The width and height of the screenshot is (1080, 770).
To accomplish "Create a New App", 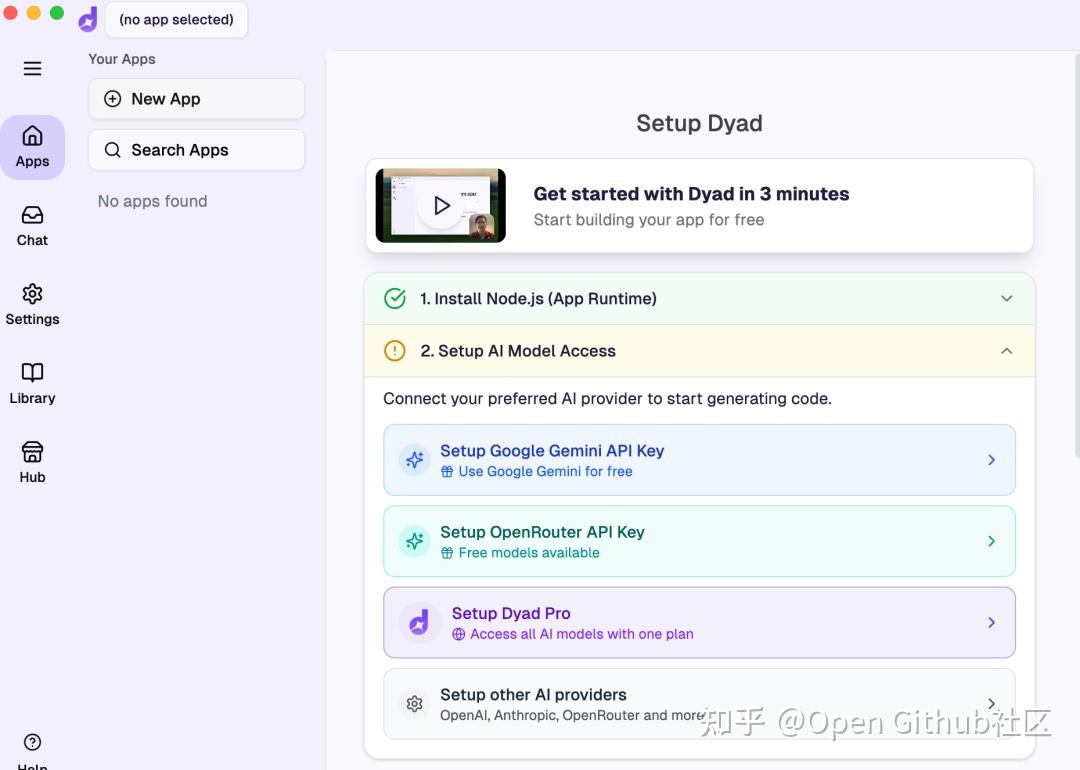I will pos(196,99).
